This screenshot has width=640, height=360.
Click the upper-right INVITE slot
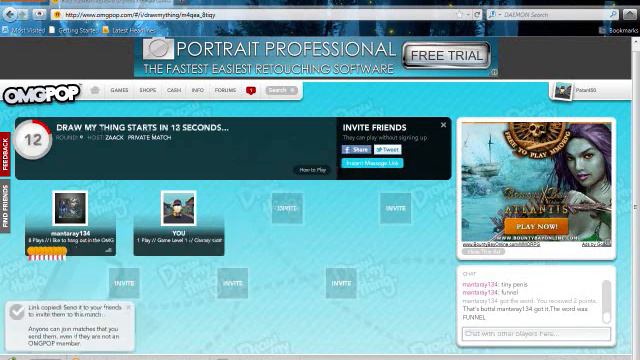(x=396, y=208)
